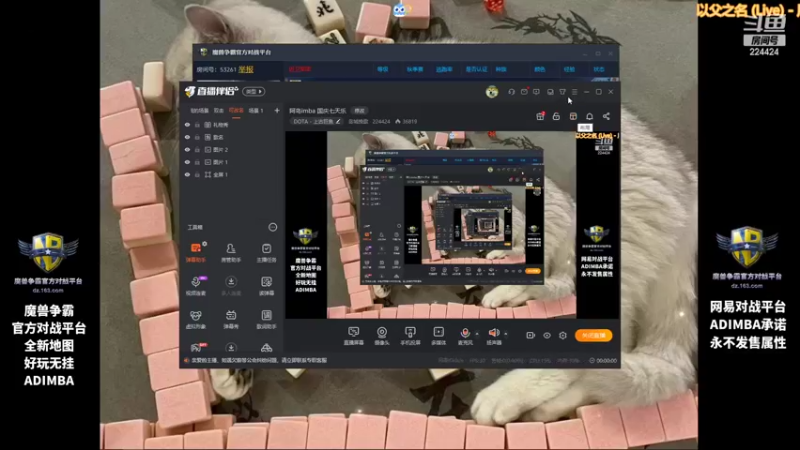This screenshot has height=450, width=800.
Task: Mute the 扬声器 speaker icon
Action: point(493,333)
